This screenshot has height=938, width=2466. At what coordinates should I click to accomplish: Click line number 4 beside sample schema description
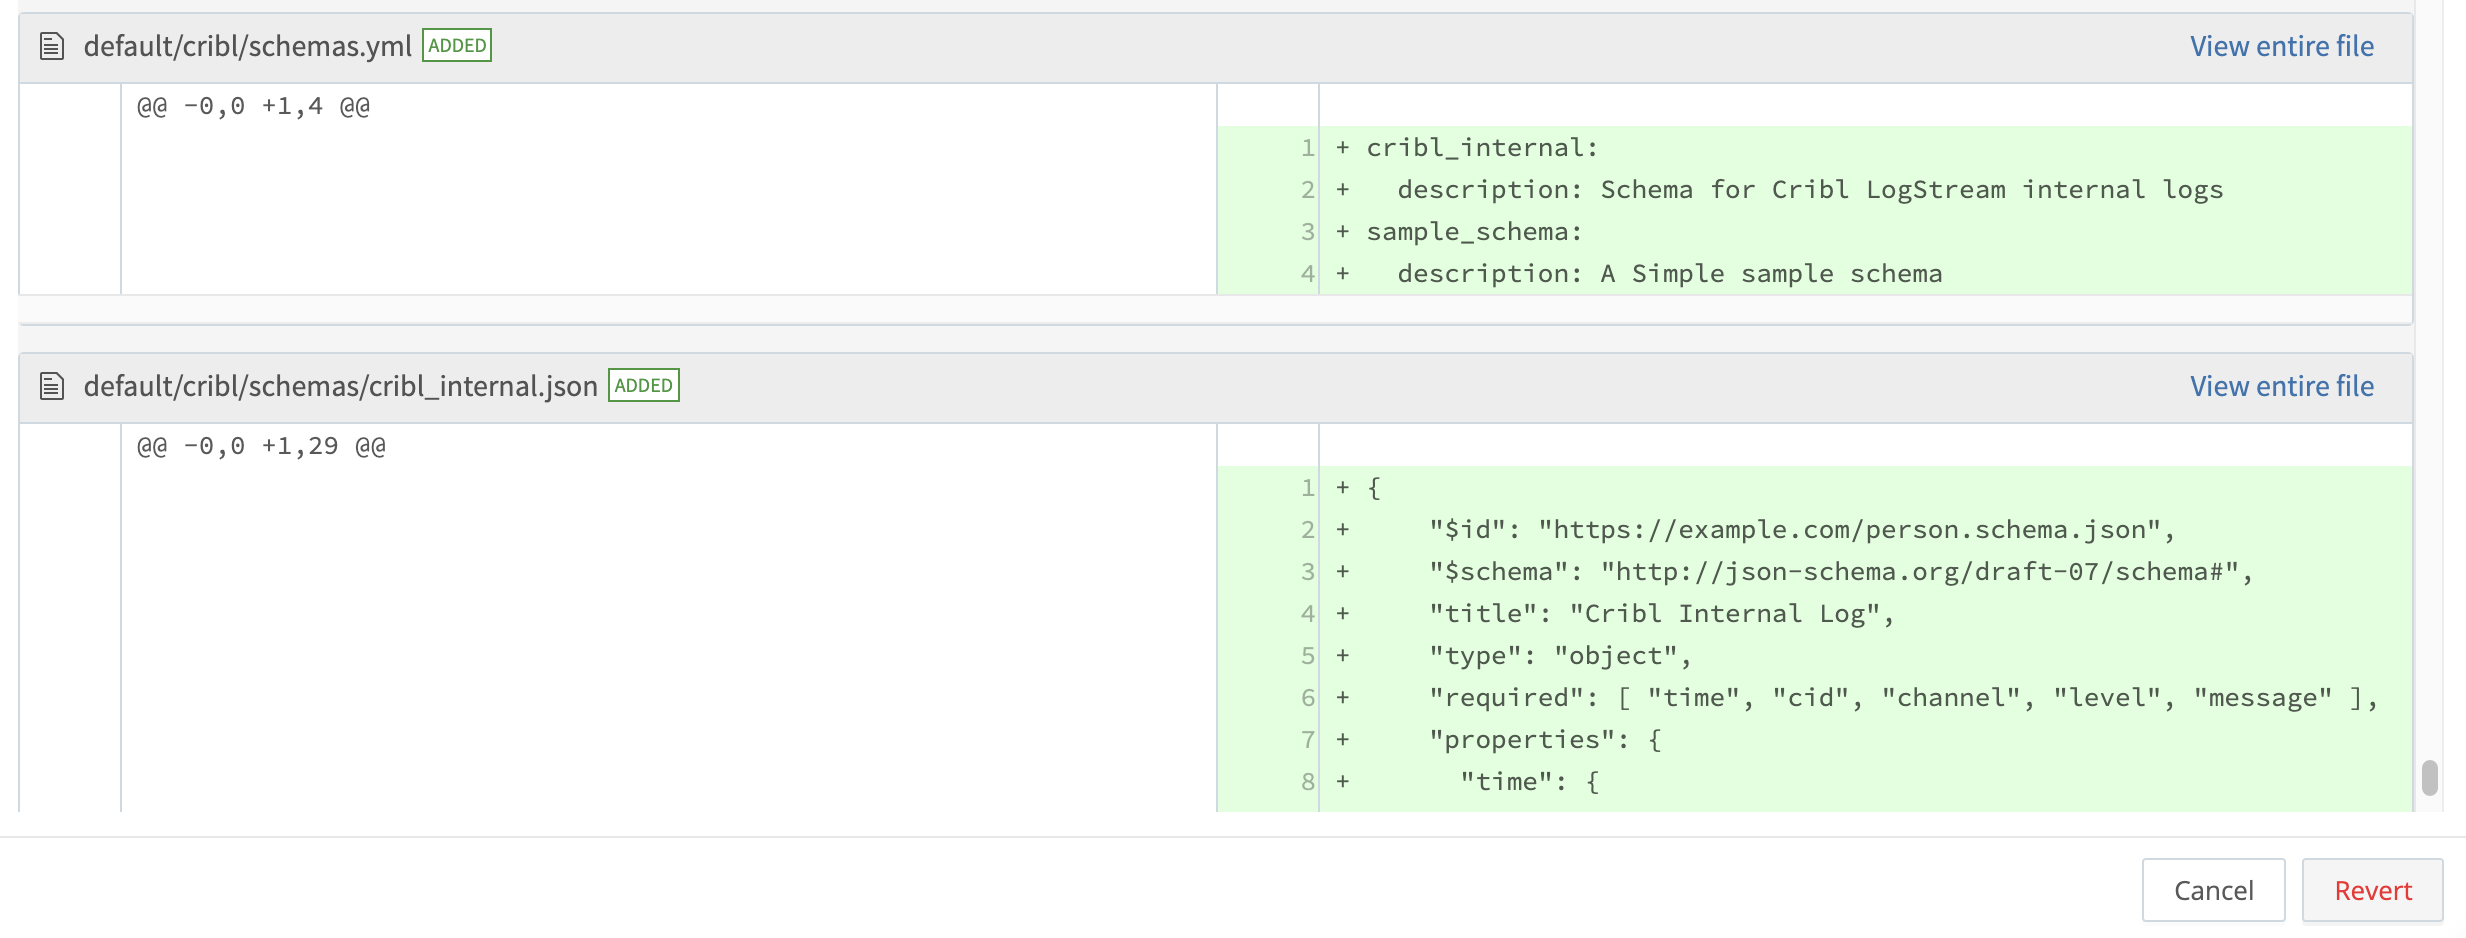click(x=1306, y=272)
